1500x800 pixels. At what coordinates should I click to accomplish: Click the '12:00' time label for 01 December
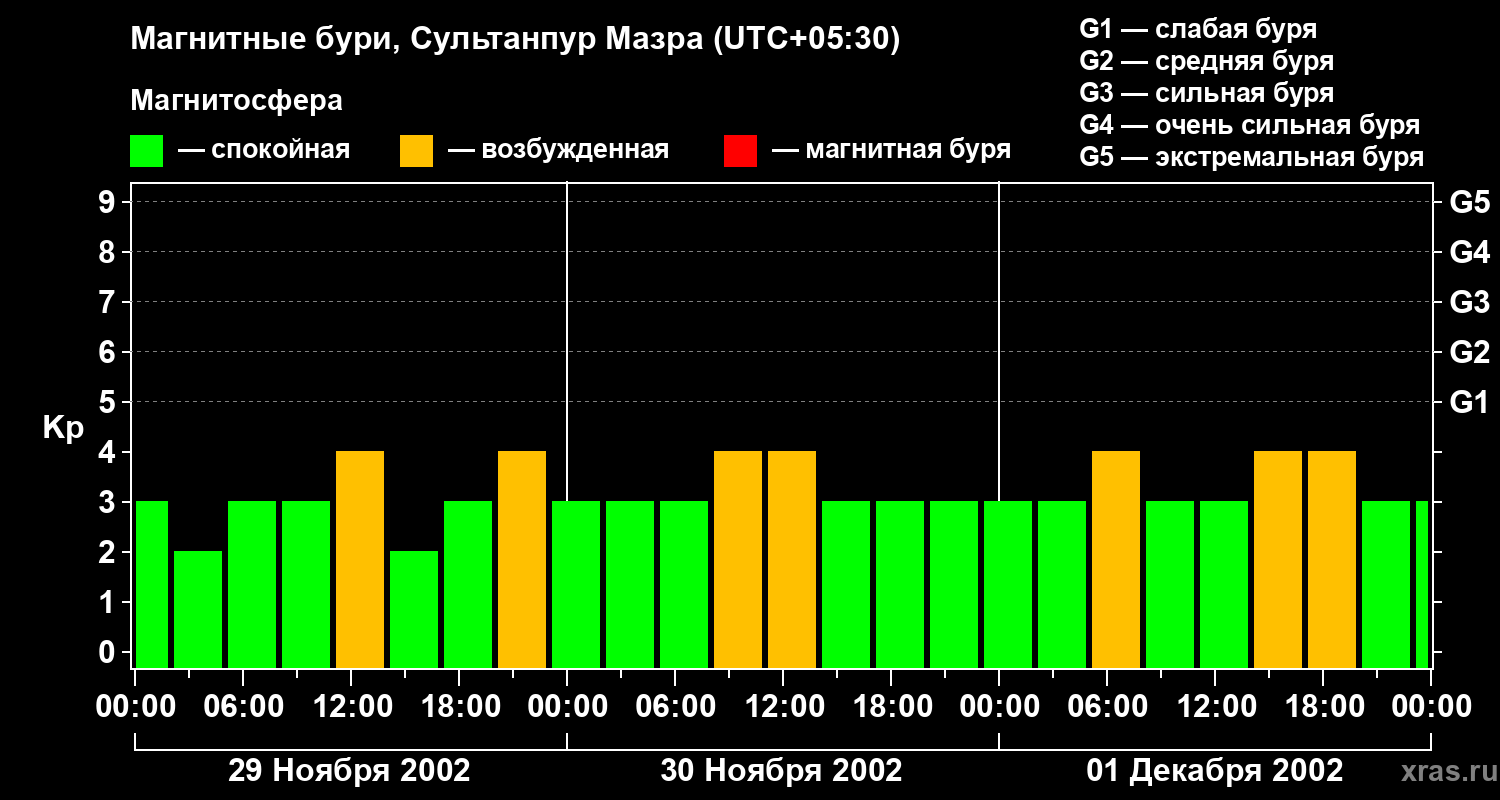1215,706
